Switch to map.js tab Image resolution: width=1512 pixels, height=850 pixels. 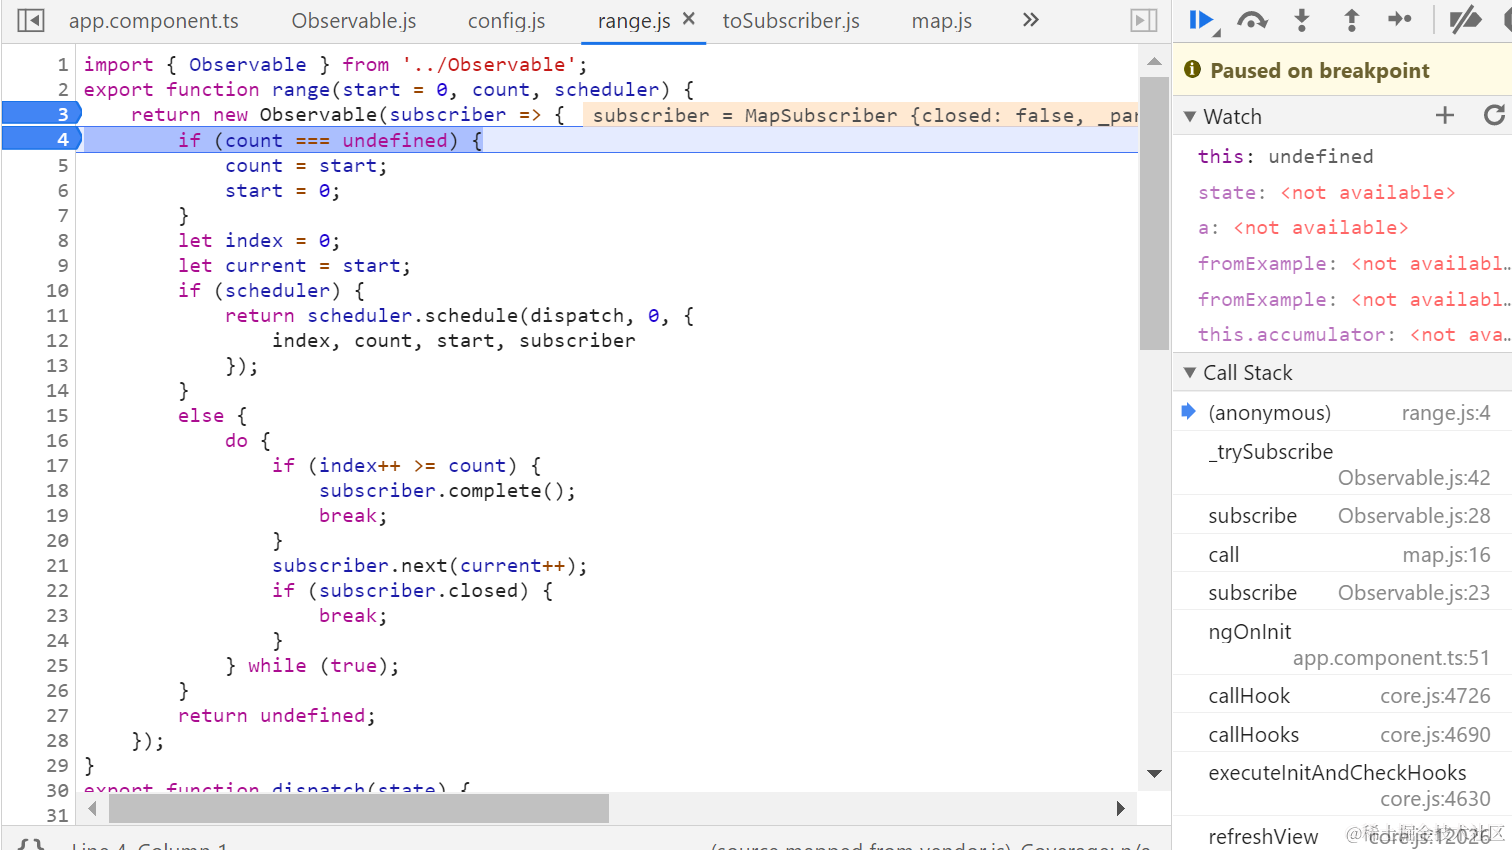[942, 21]
